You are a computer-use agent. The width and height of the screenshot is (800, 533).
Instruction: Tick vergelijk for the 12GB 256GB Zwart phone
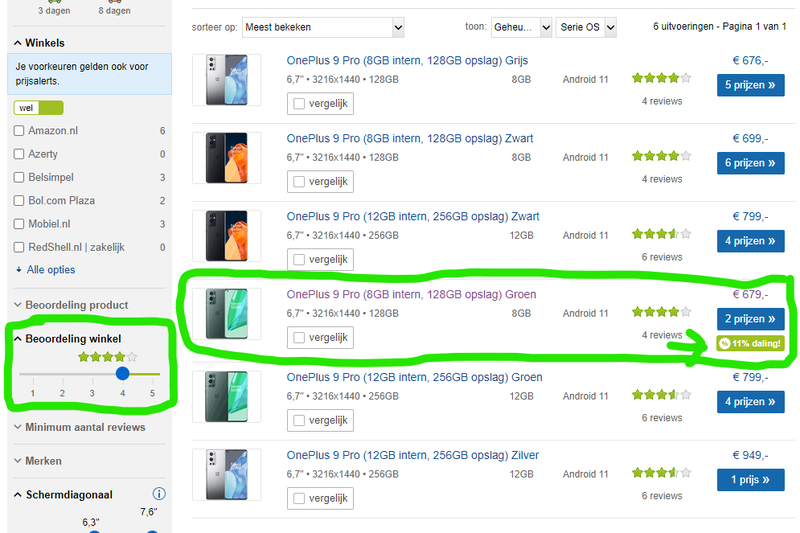(x=299, y=260)
